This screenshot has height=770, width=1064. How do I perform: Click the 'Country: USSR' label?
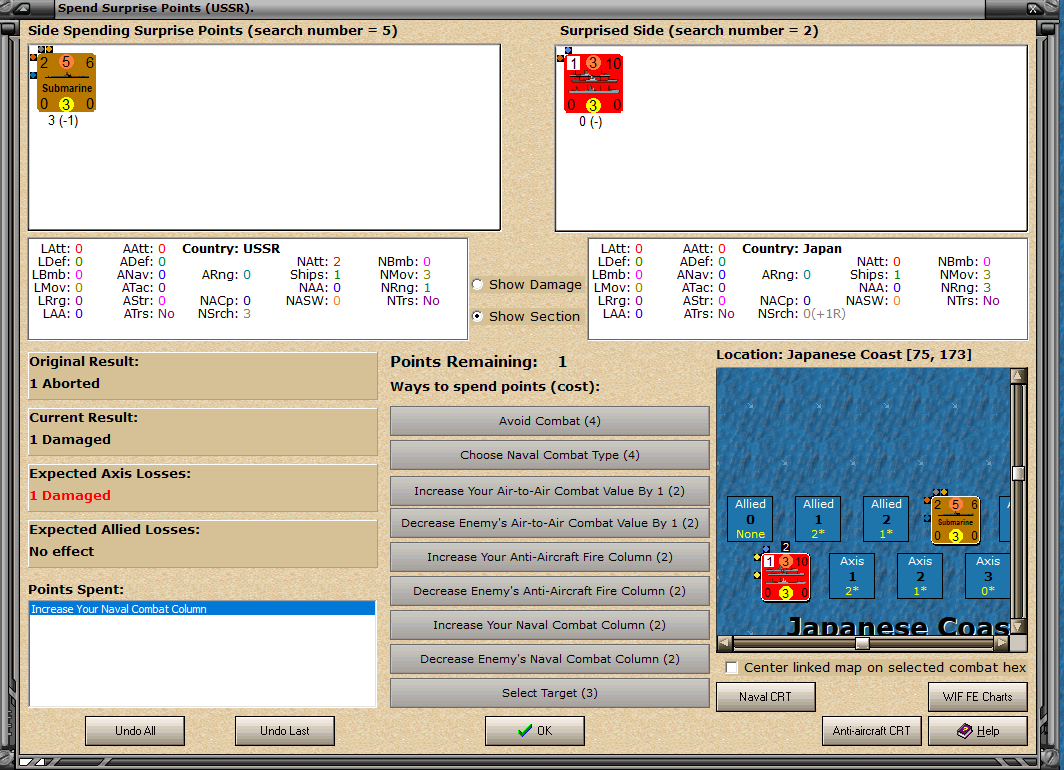231,249
